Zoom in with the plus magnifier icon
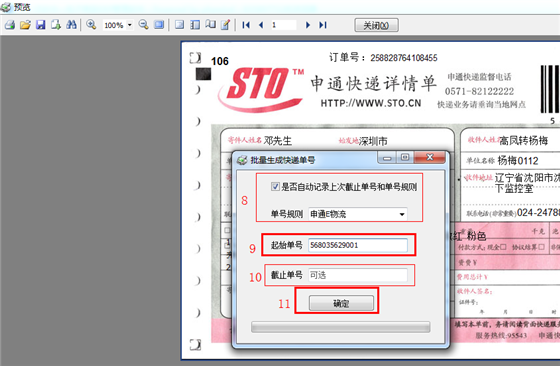This screenshot has width=560, height=366. click(x=91, y=25)
